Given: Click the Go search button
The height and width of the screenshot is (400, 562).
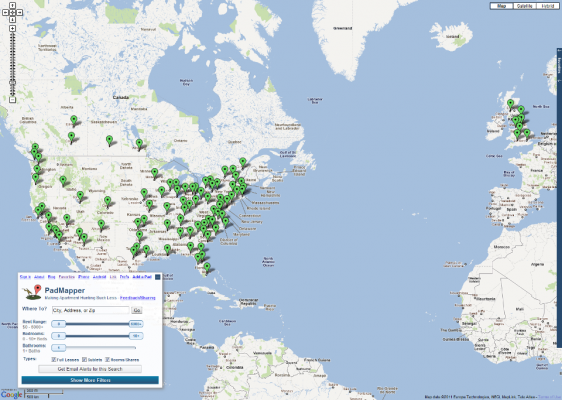Looking at the screenshot, I should coord(137,310).
